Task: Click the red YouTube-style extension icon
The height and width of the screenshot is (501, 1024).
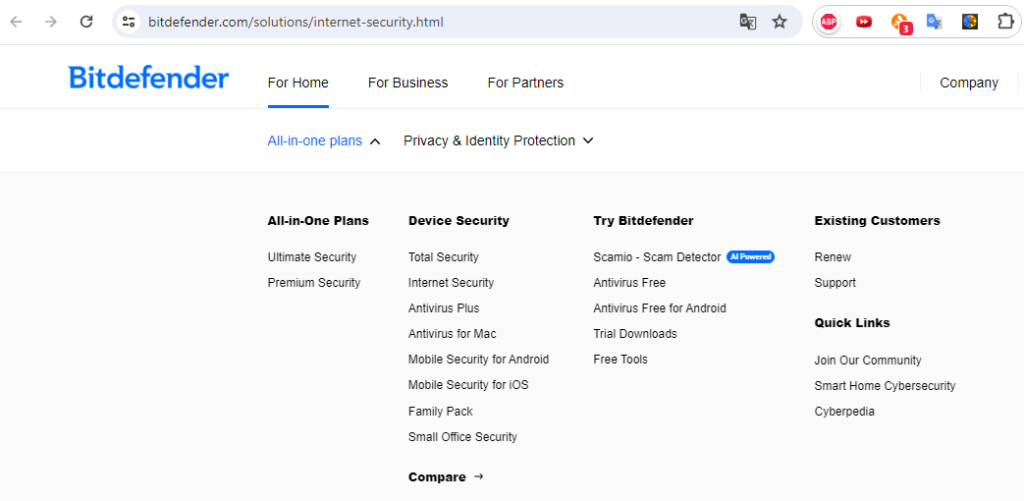Action: pyautogui.click(x=864, y=22)
